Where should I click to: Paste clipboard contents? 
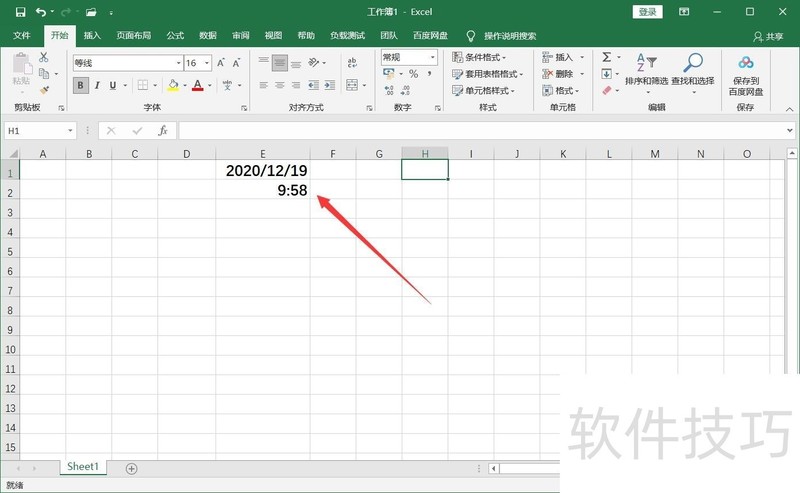21,69
